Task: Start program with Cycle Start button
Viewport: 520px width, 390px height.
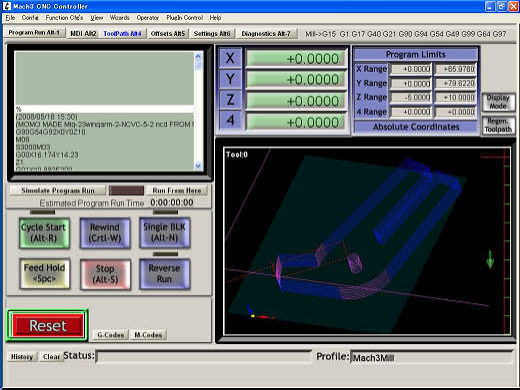Action: coord(44,233)
